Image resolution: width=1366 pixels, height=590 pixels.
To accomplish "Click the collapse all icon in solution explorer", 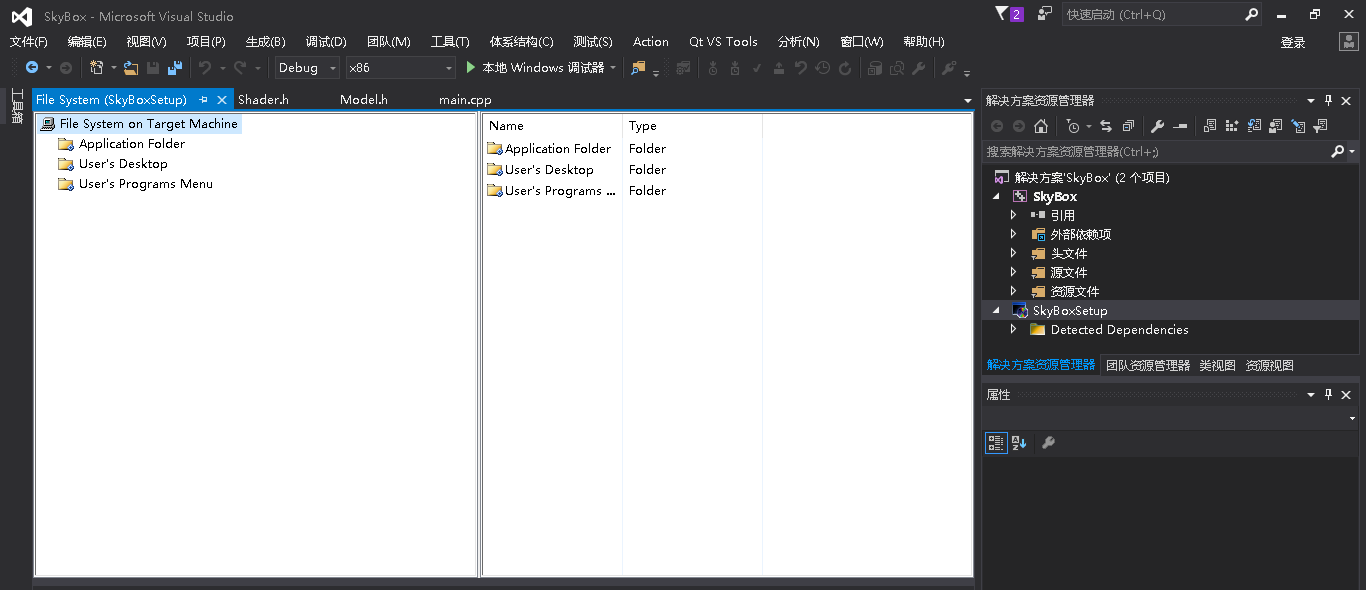I will pos(1128,126).
